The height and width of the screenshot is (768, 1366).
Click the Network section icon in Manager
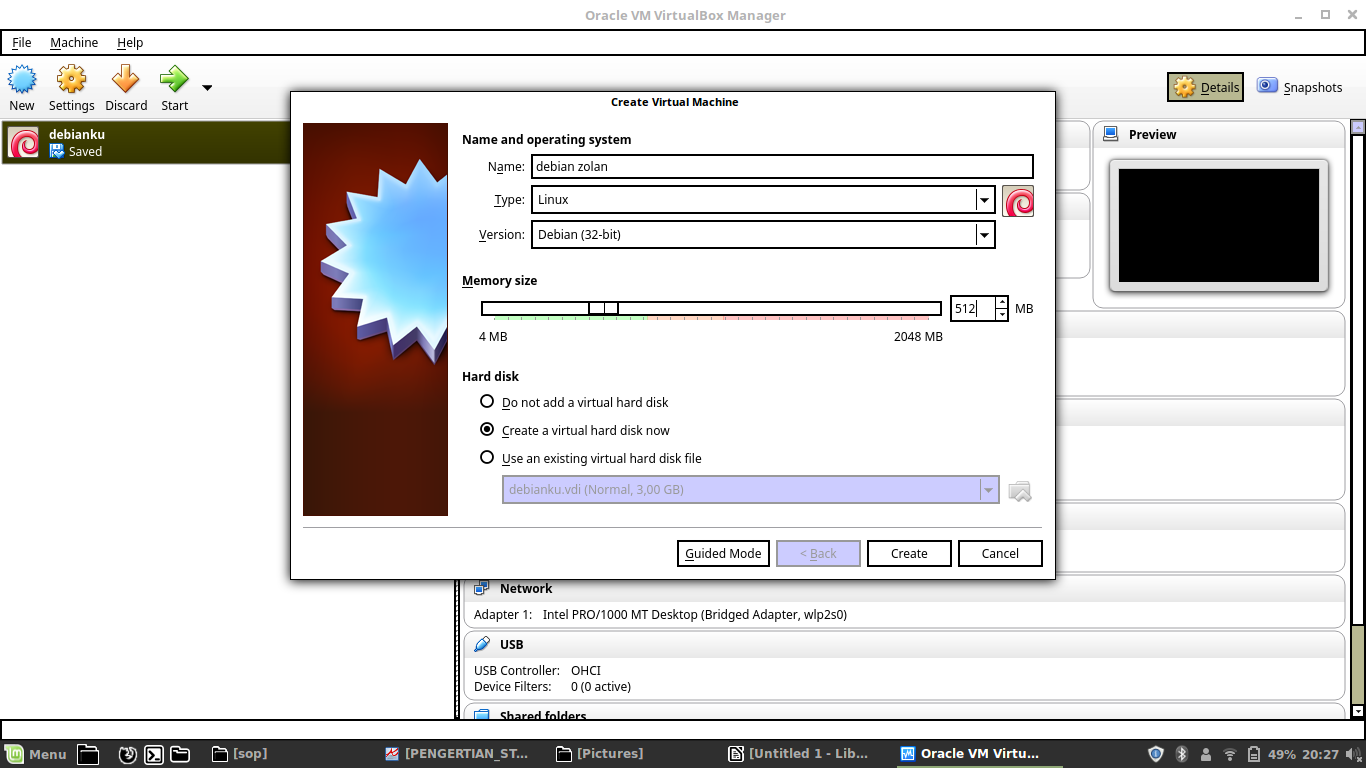[482, 589]
